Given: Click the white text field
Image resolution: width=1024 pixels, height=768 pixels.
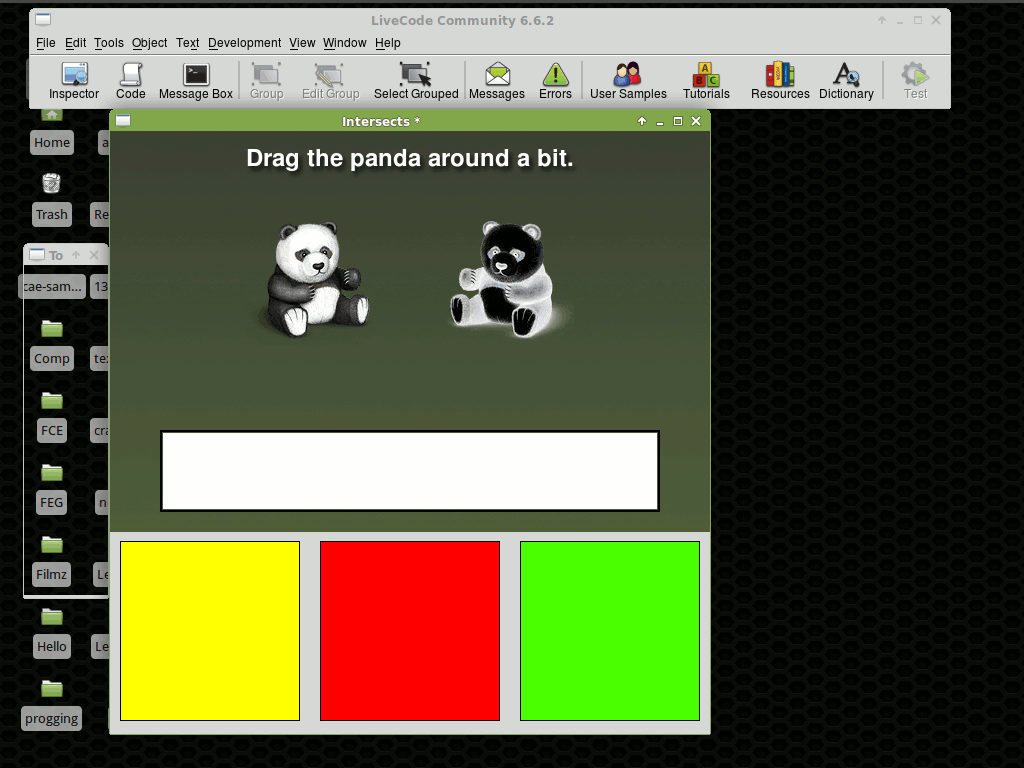Looking at the screenshot, I should point(410,471).
